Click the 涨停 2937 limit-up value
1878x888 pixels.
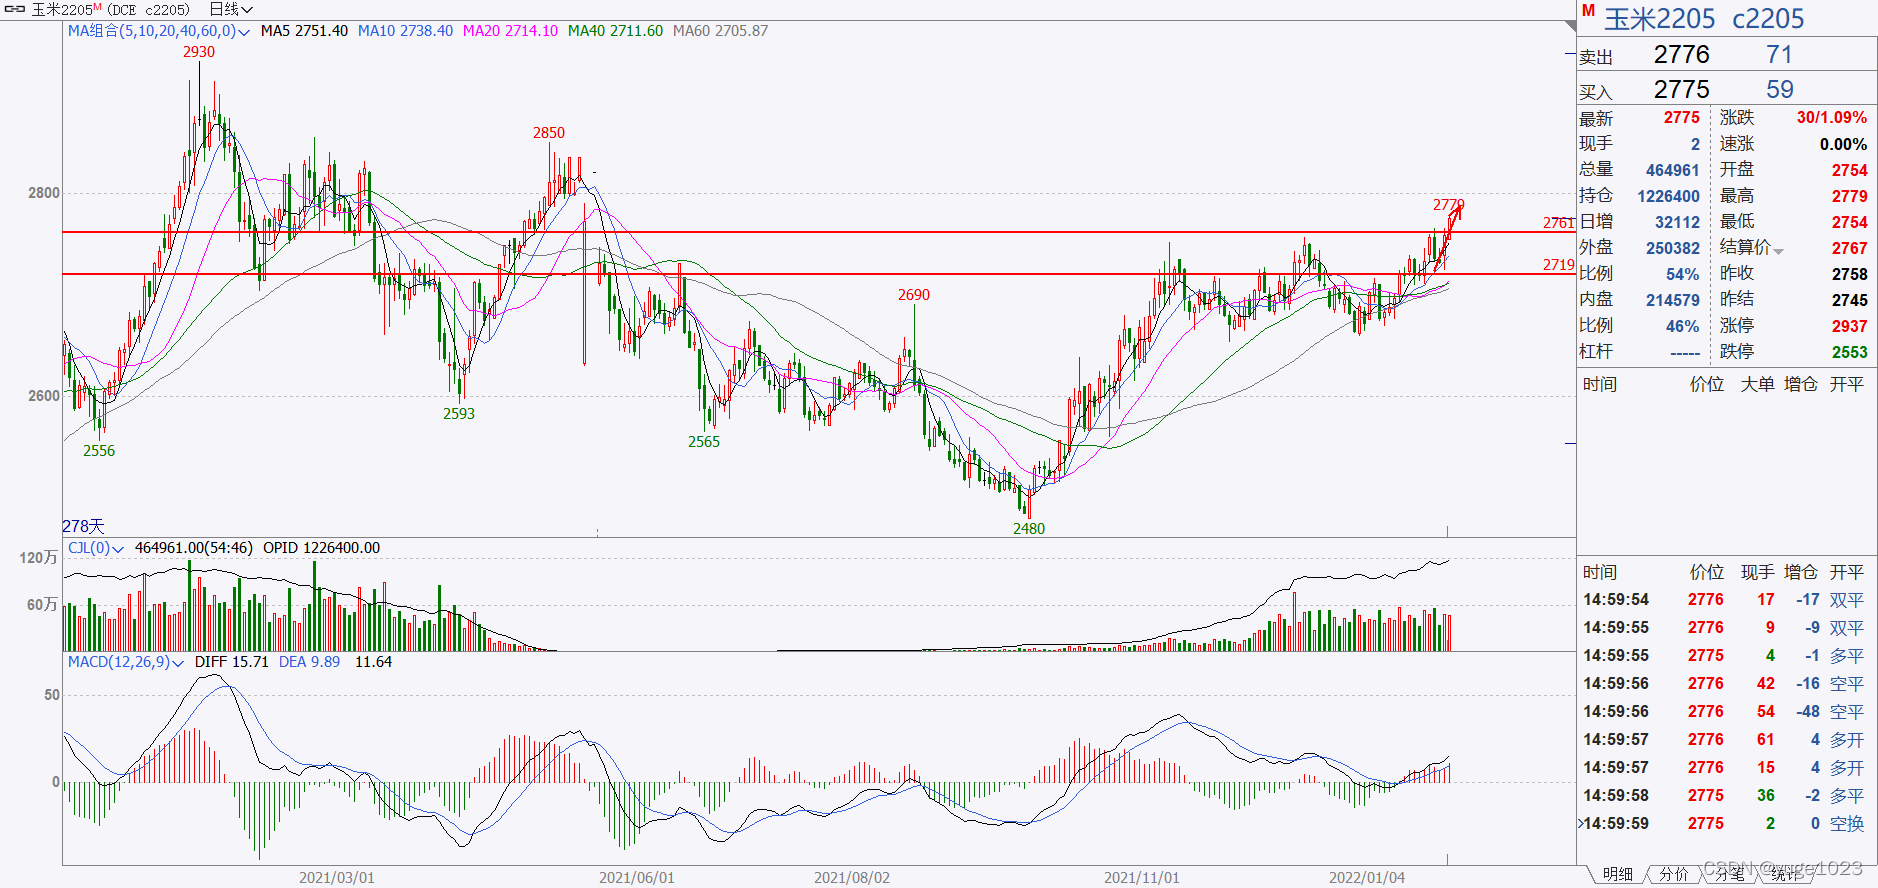pos(1849,326)
